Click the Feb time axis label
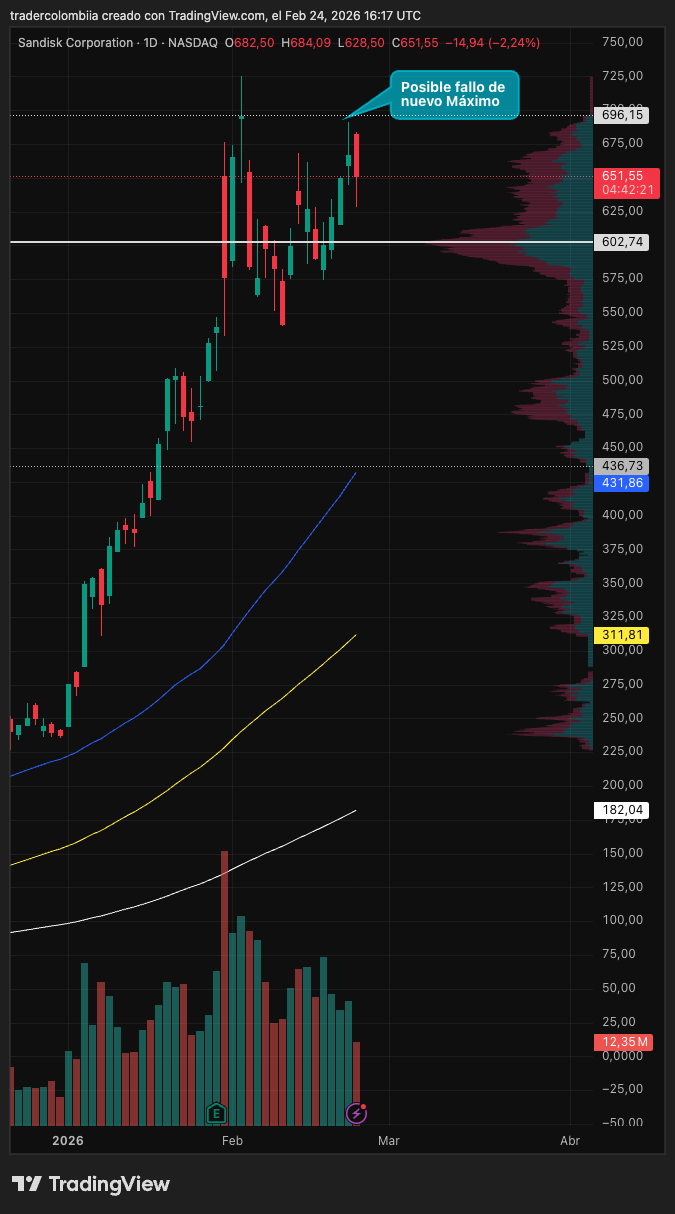The width and height of the screenshot is (675, 1214). 232,1141
